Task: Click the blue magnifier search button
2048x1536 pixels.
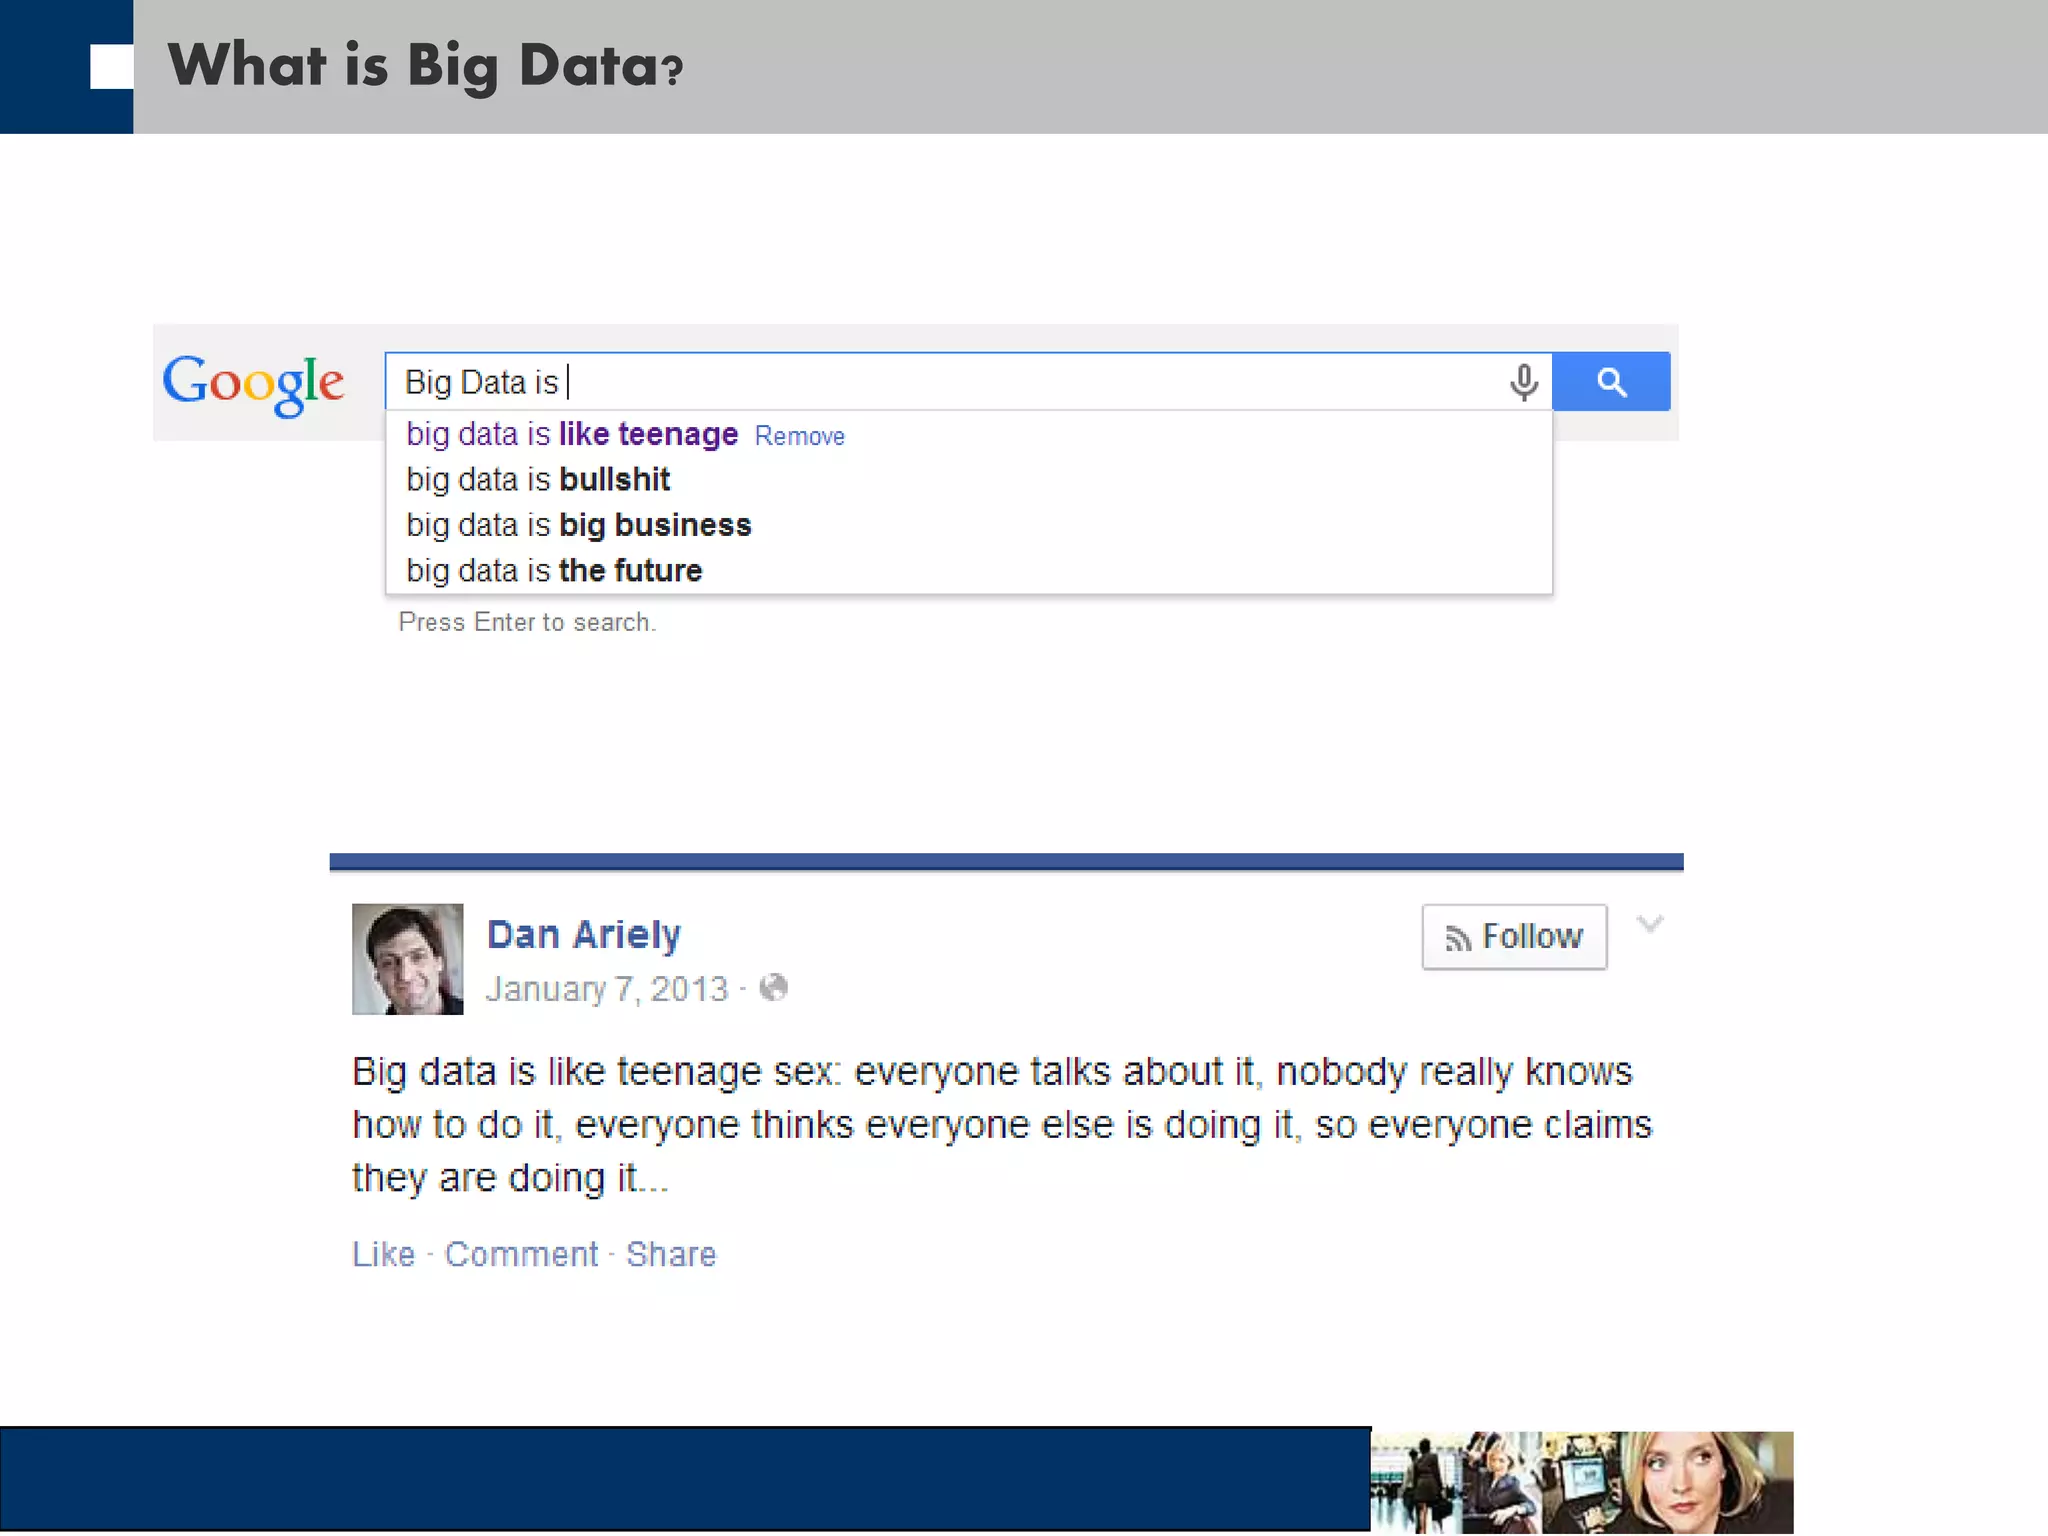Action: point(1611,381)
